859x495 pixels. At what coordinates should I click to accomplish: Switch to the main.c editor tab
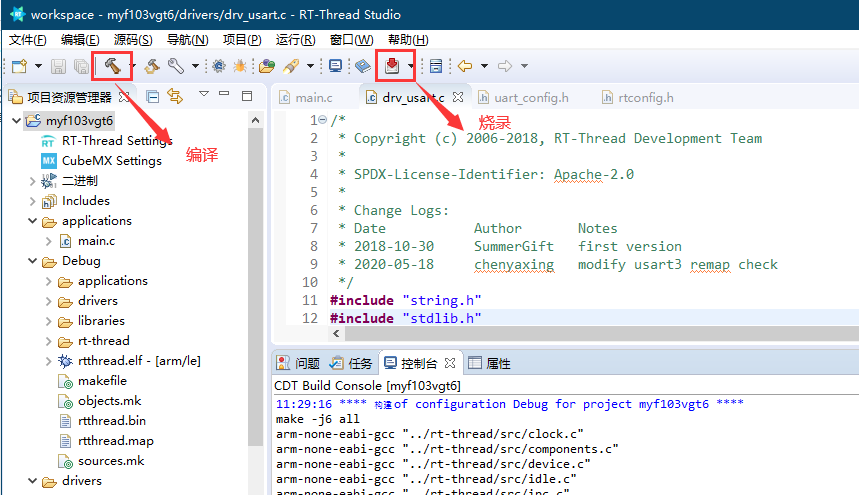coord(306,97)
